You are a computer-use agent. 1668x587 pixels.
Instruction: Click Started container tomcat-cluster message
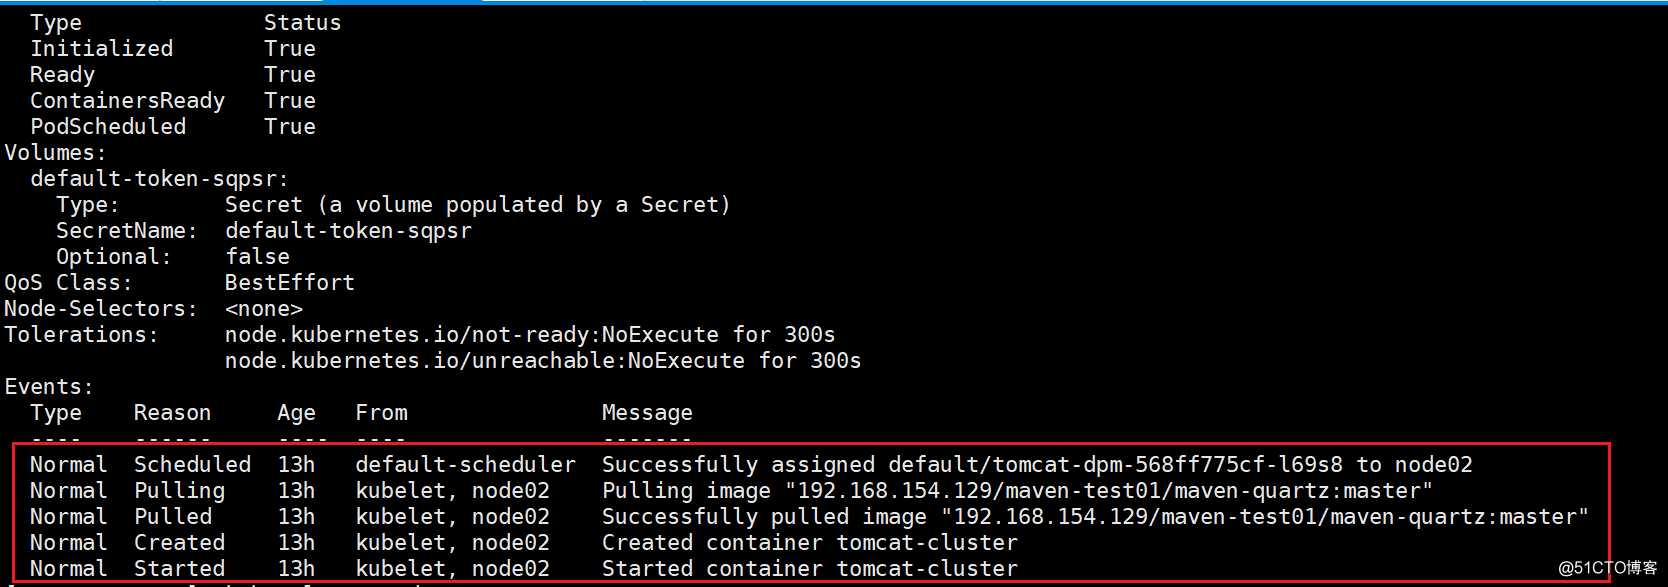tap(809, 569)
